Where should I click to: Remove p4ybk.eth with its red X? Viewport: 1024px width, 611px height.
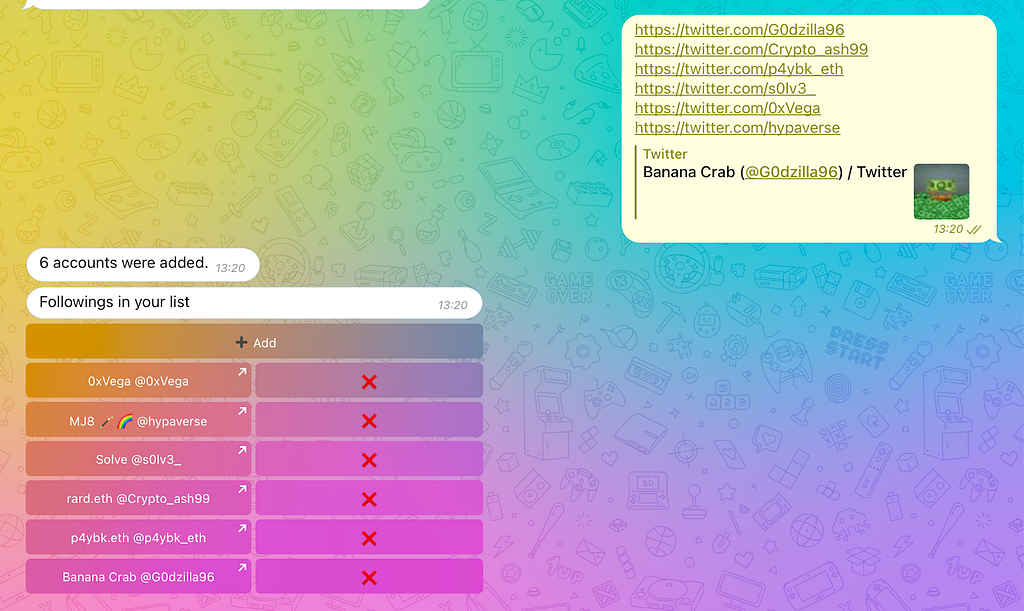(x=369, y=539)
